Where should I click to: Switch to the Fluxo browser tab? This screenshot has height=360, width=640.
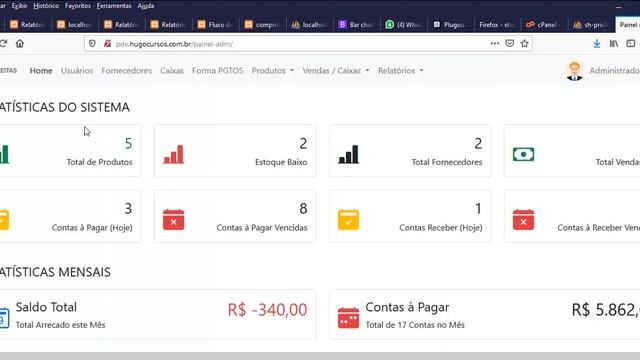click(216, 25)
